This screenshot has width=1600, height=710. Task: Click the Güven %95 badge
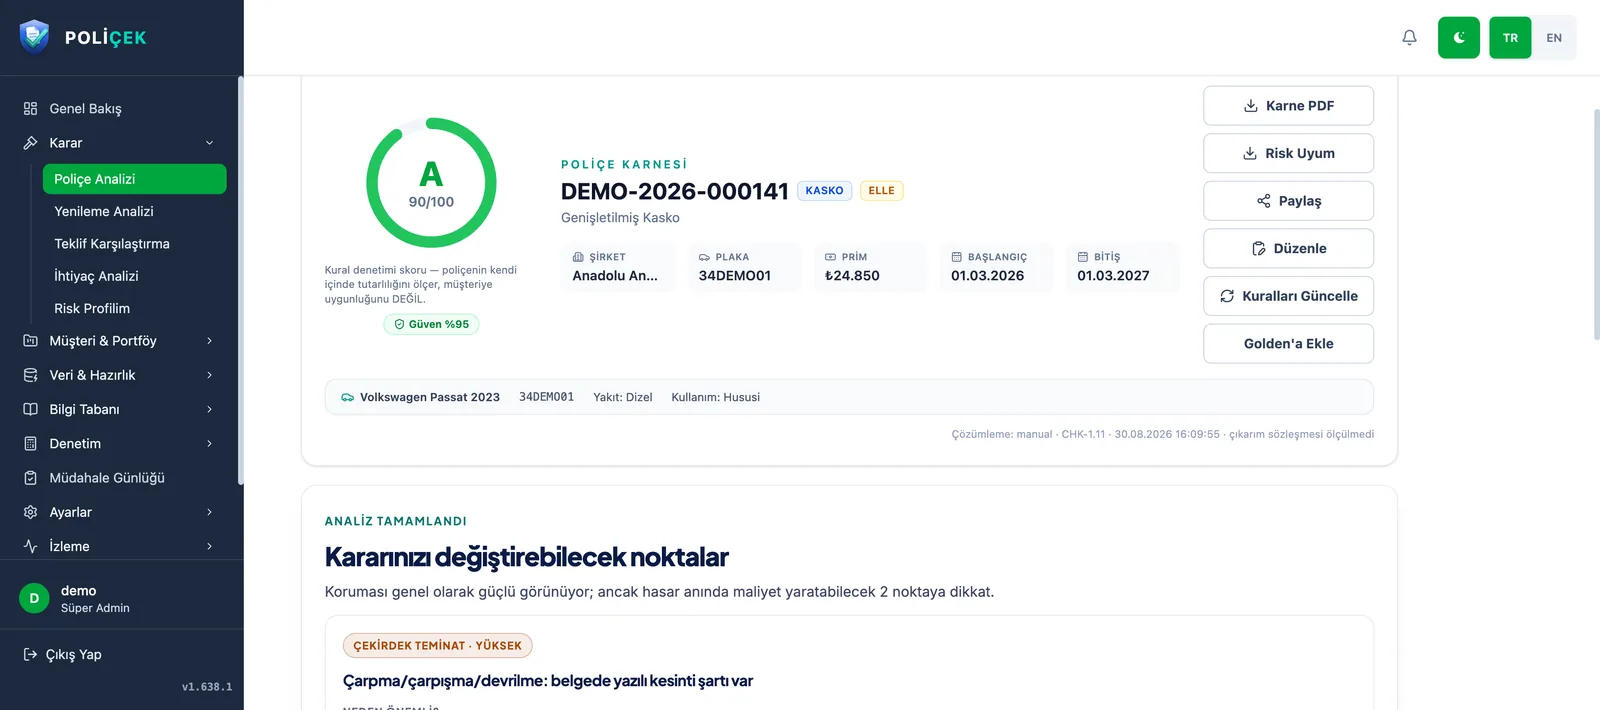431,324
